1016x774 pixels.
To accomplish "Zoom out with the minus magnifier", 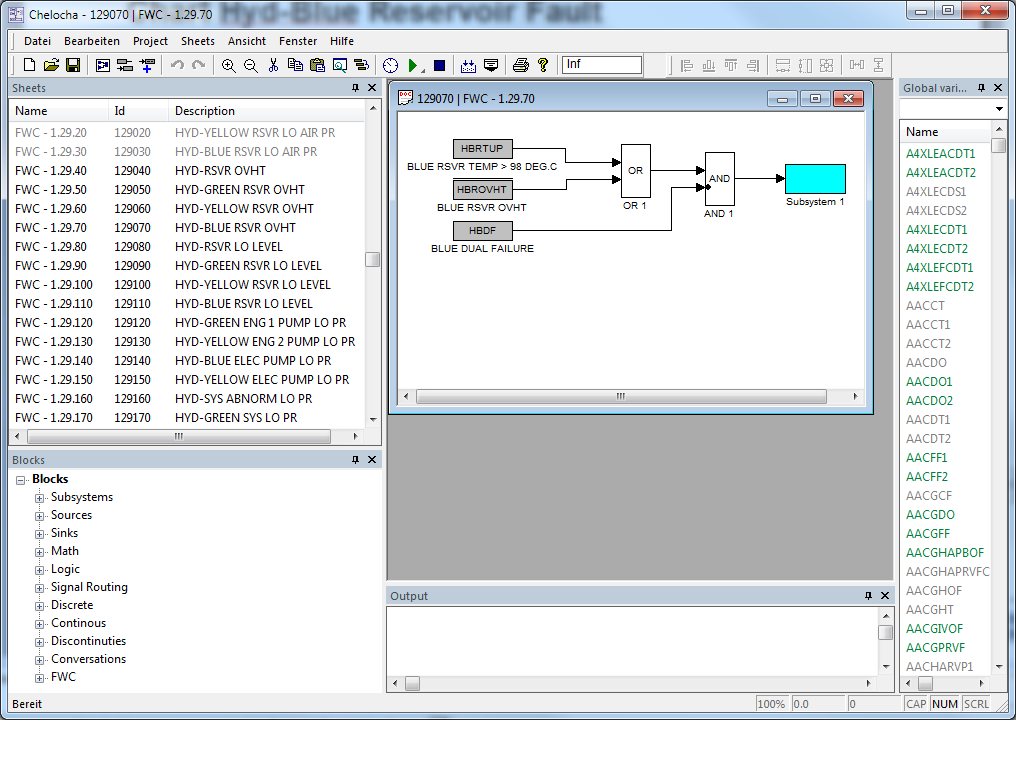I will click(251, 65).
